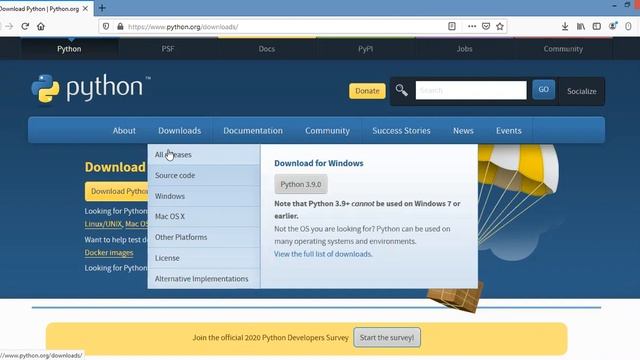This screenshot has width=640, height=360.
Task: Open the Success Stories navigation menu
Action: 401,131
